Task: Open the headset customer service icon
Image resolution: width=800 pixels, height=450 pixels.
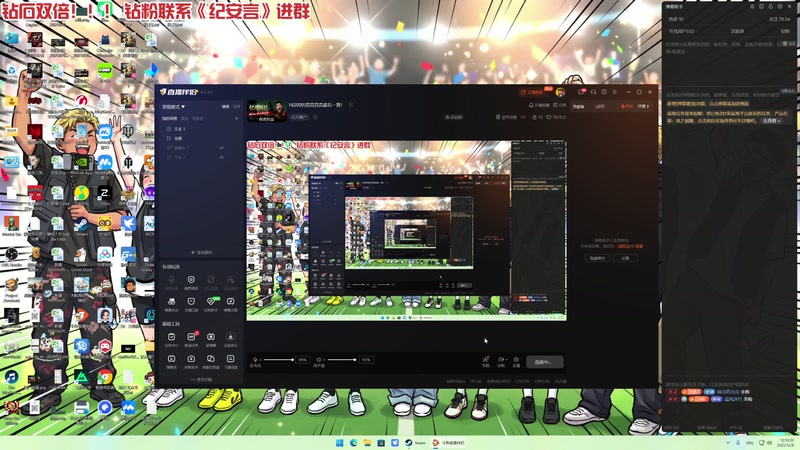Action: pos(593,92)
